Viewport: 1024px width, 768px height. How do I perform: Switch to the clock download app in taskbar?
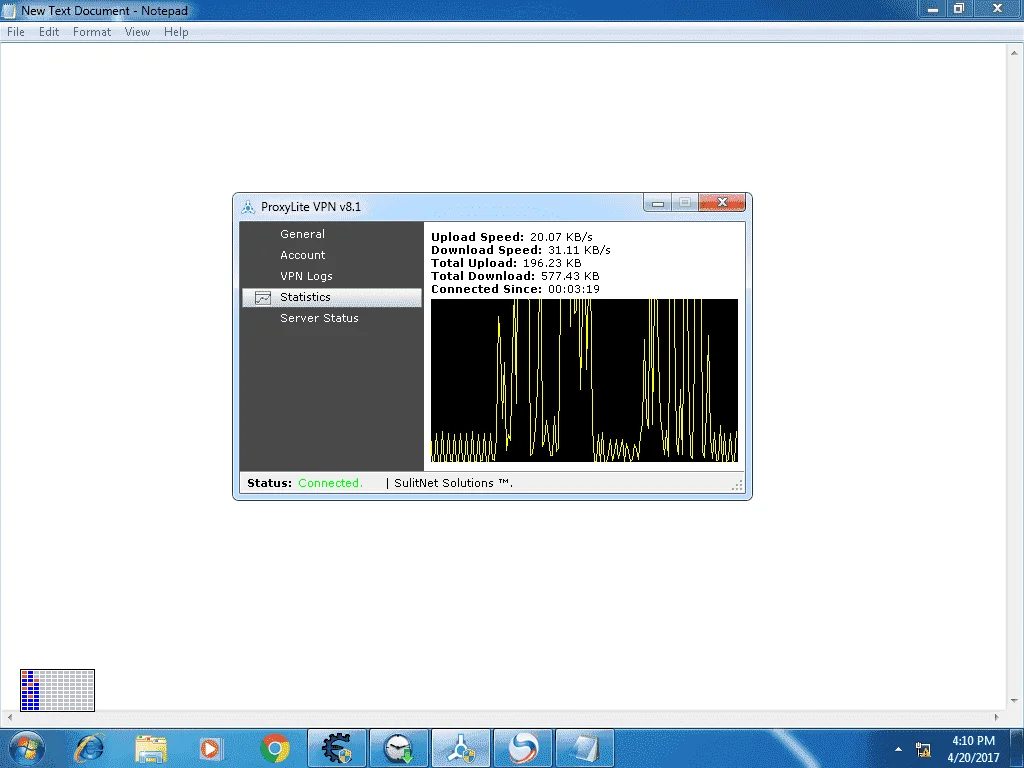[399, 748]
